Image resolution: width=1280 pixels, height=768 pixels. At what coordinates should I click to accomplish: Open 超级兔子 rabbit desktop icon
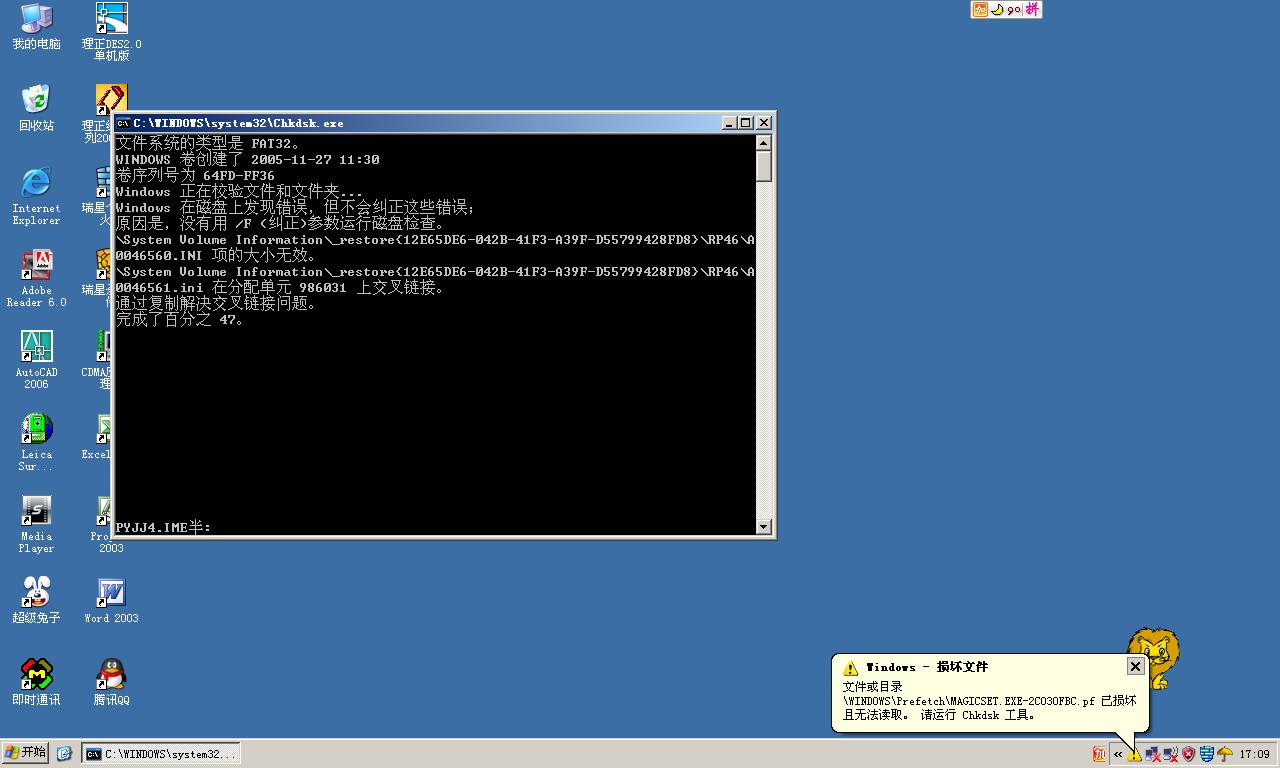(36, 600)
